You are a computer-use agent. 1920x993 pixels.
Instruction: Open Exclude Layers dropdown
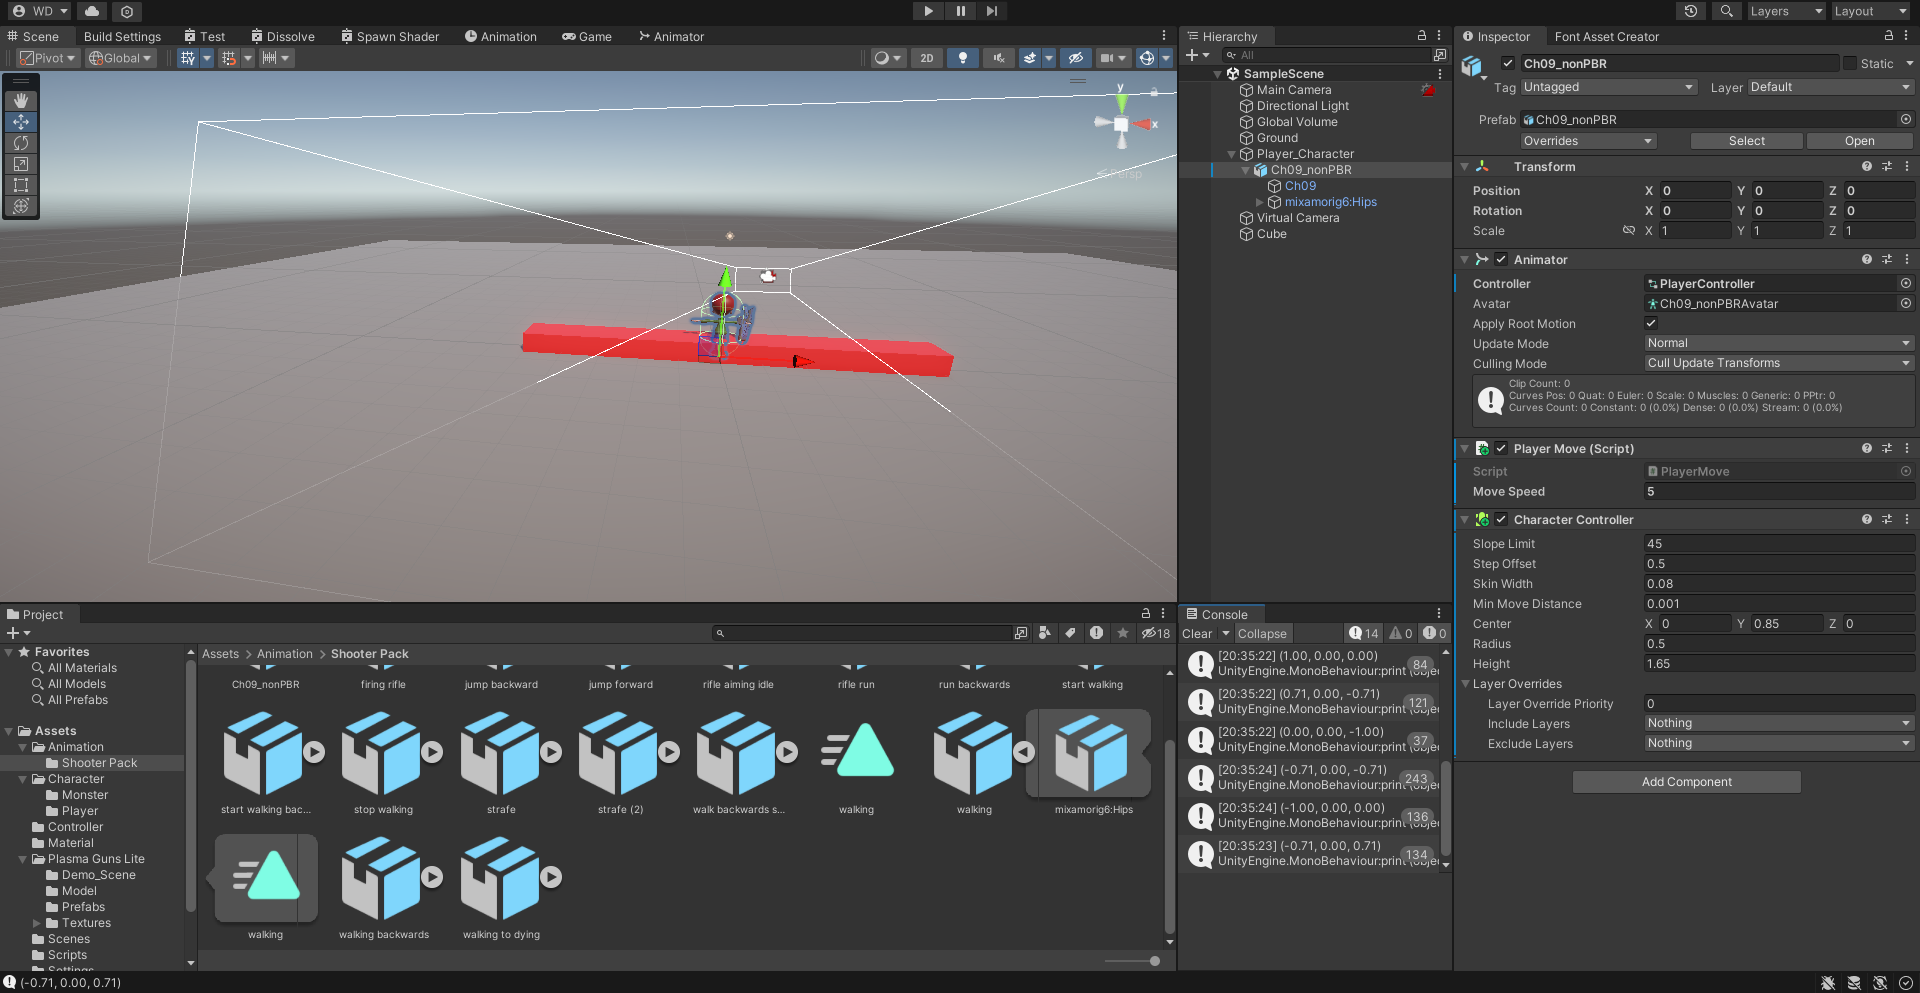[x=1779, y=743]
